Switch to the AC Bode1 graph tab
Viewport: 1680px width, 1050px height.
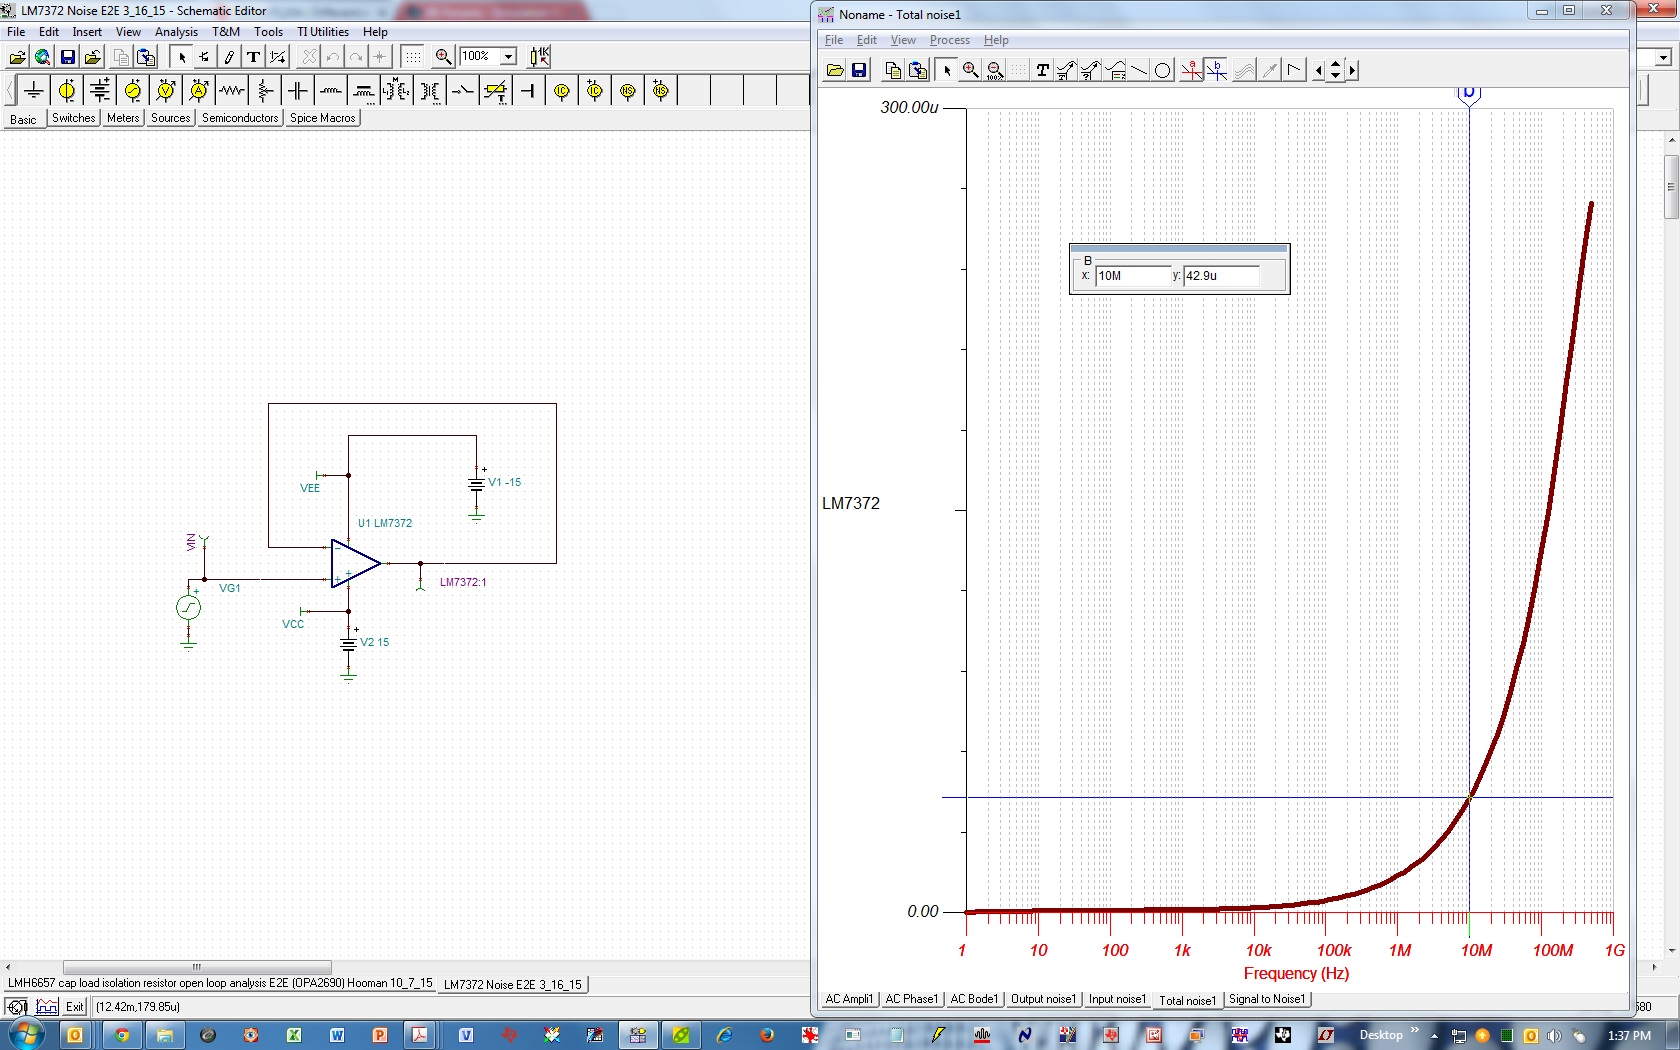(x=974, y=999)
